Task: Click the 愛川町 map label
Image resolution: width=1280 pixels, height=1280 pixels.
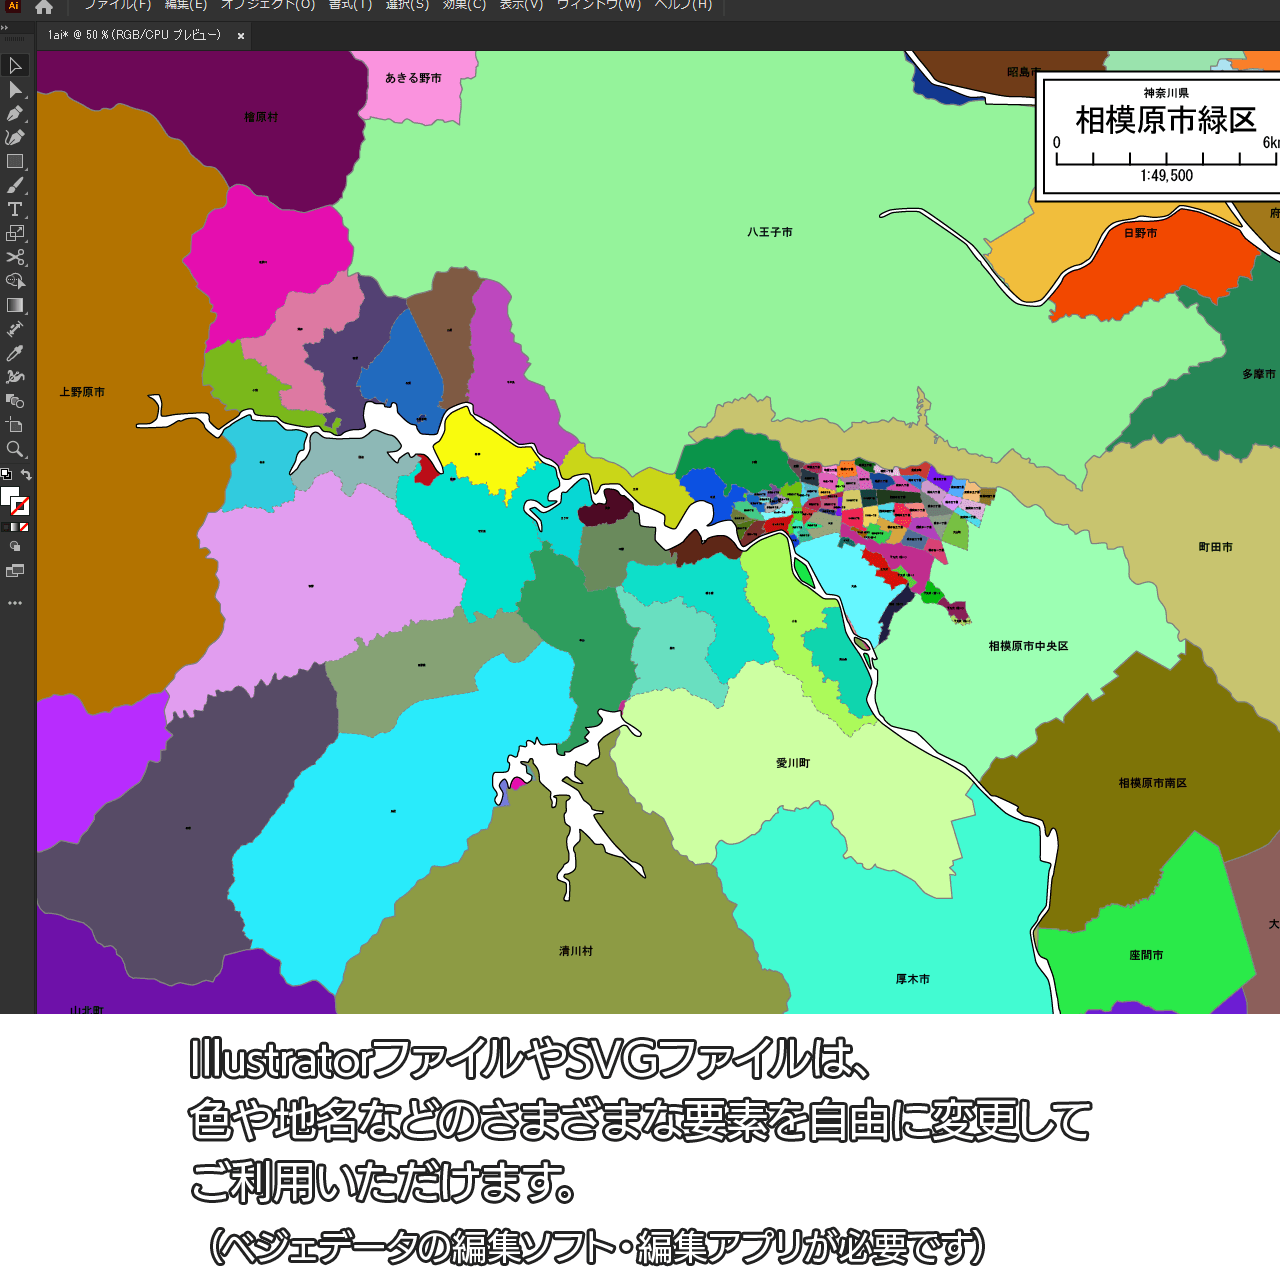Action: click(x=793, y=763)
